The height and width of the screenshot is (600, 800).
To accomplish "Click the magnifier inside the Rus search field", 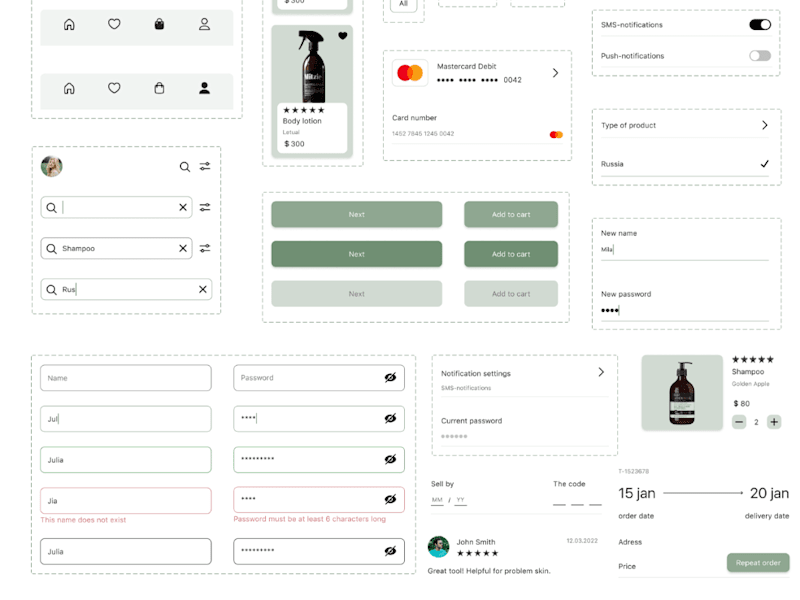I will (52, 290).
